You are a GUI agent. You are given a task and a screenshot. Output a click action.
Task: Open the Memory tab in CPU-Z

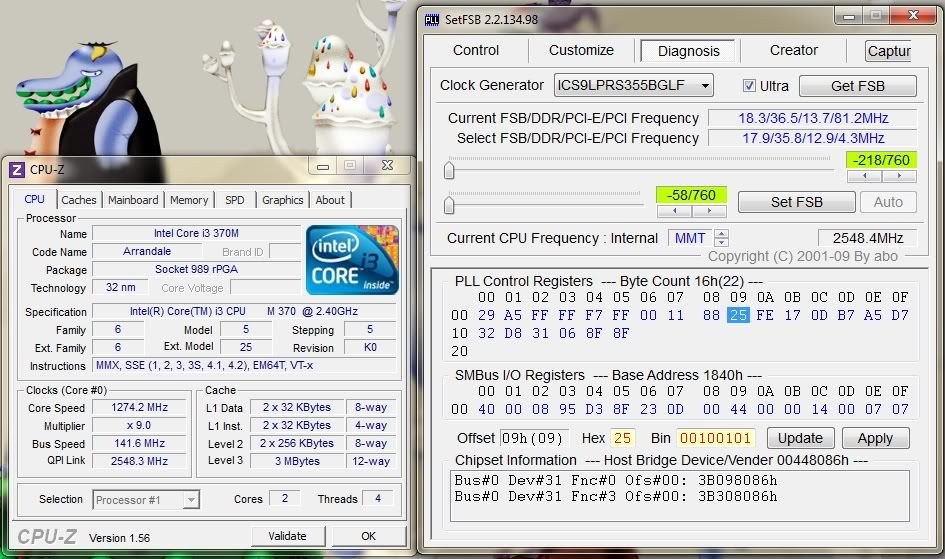[189, 200]
